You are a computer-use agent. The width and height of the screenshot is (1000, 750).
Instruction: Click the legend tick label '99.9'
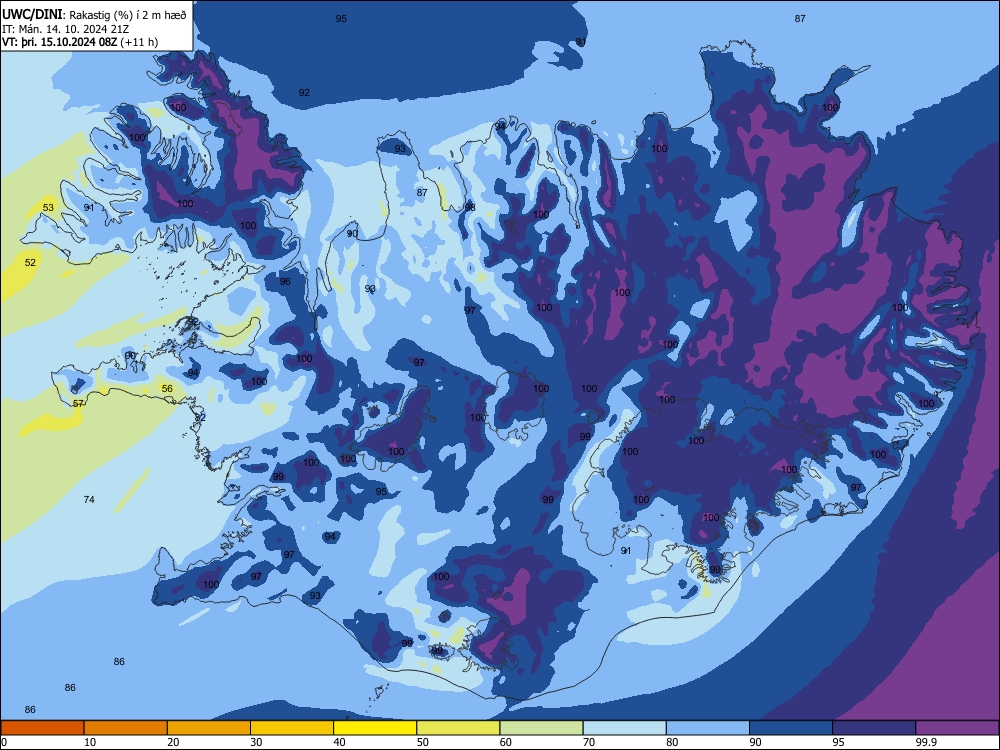(x=925, y=742)
